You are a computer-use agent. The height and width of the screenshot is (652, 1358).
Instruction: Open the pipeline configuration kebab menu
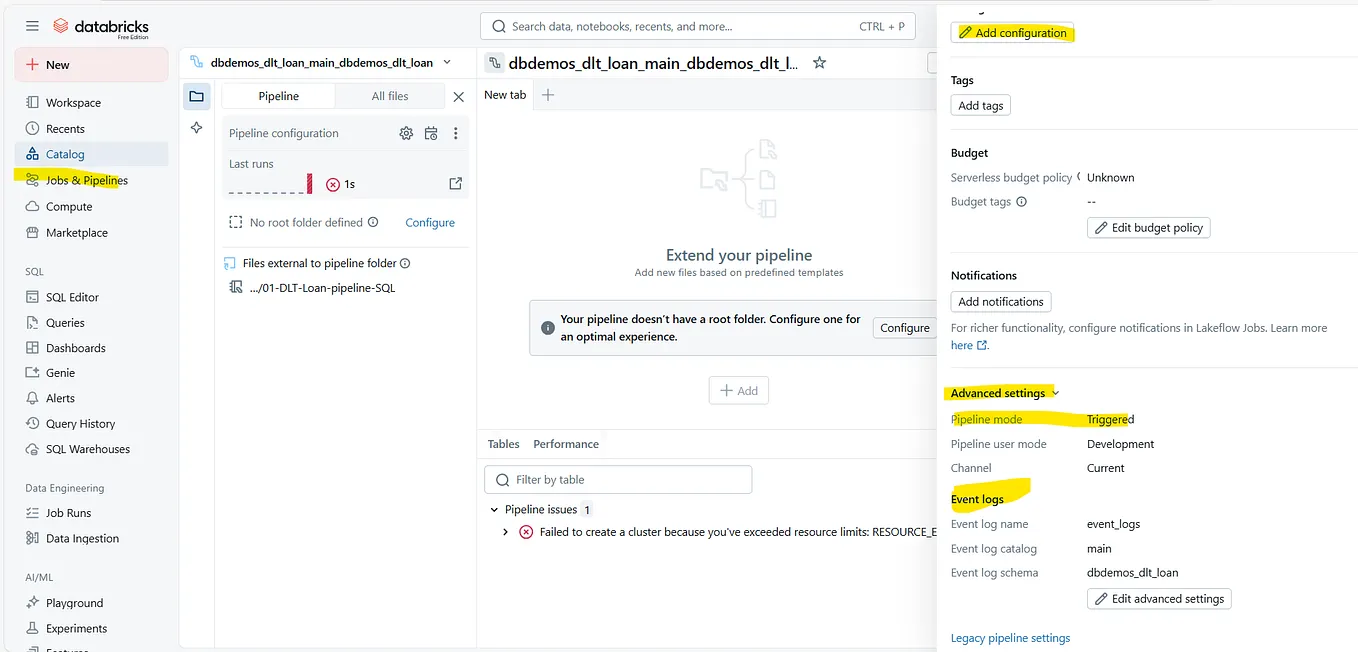tap(455, 133)
